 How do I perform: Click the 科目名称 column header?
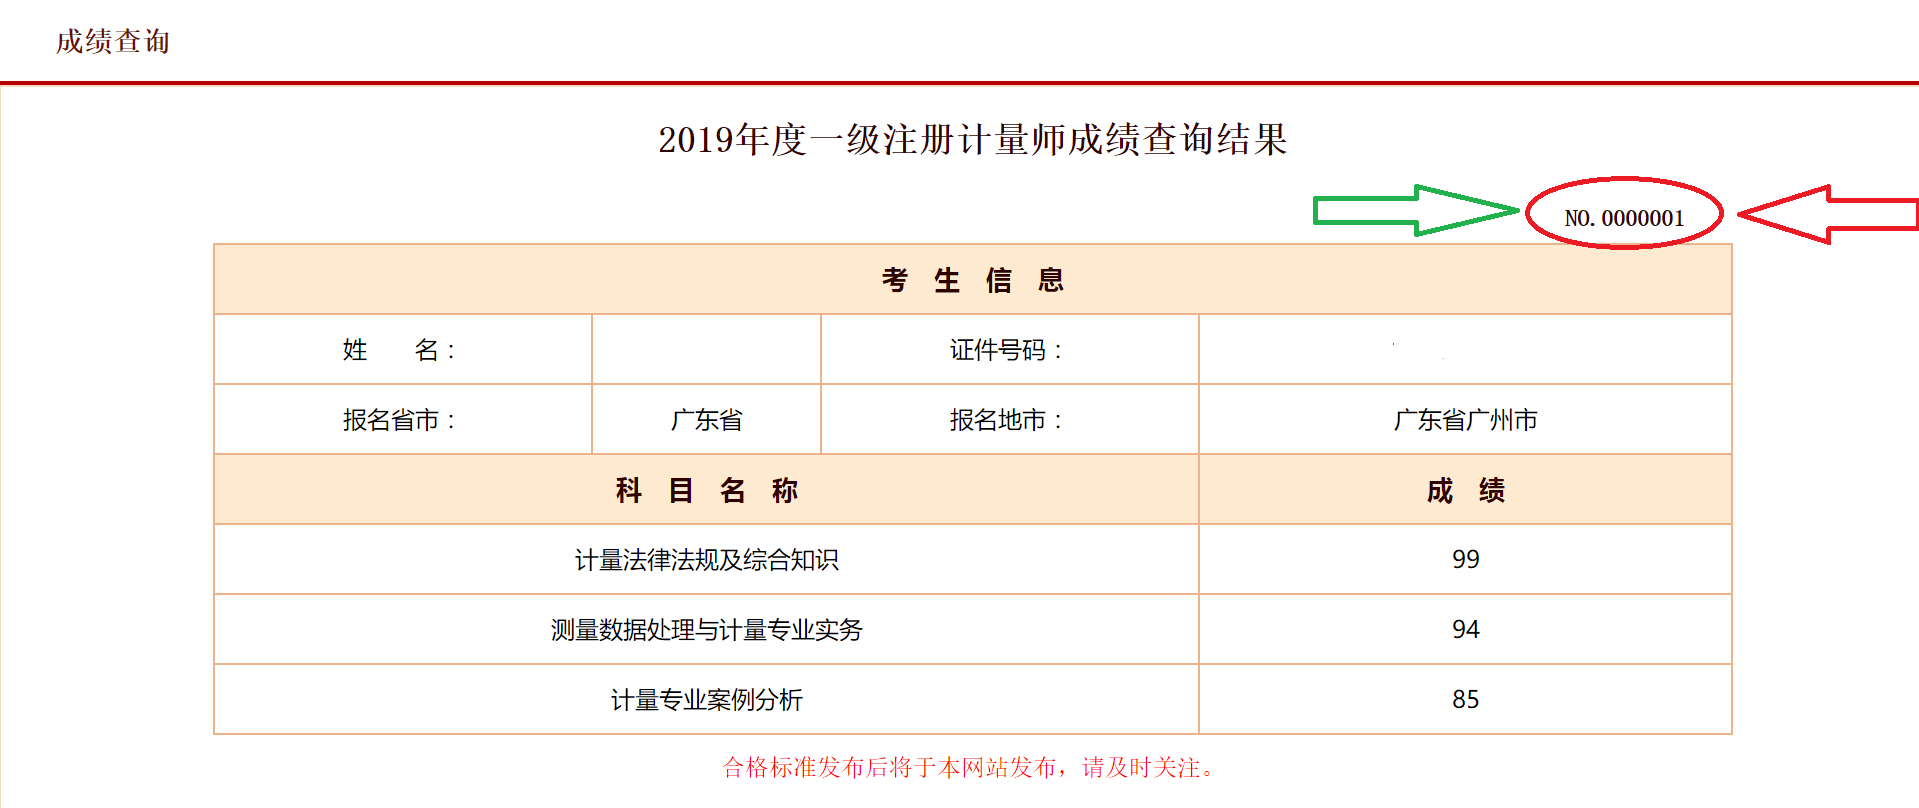pos(706,490)
